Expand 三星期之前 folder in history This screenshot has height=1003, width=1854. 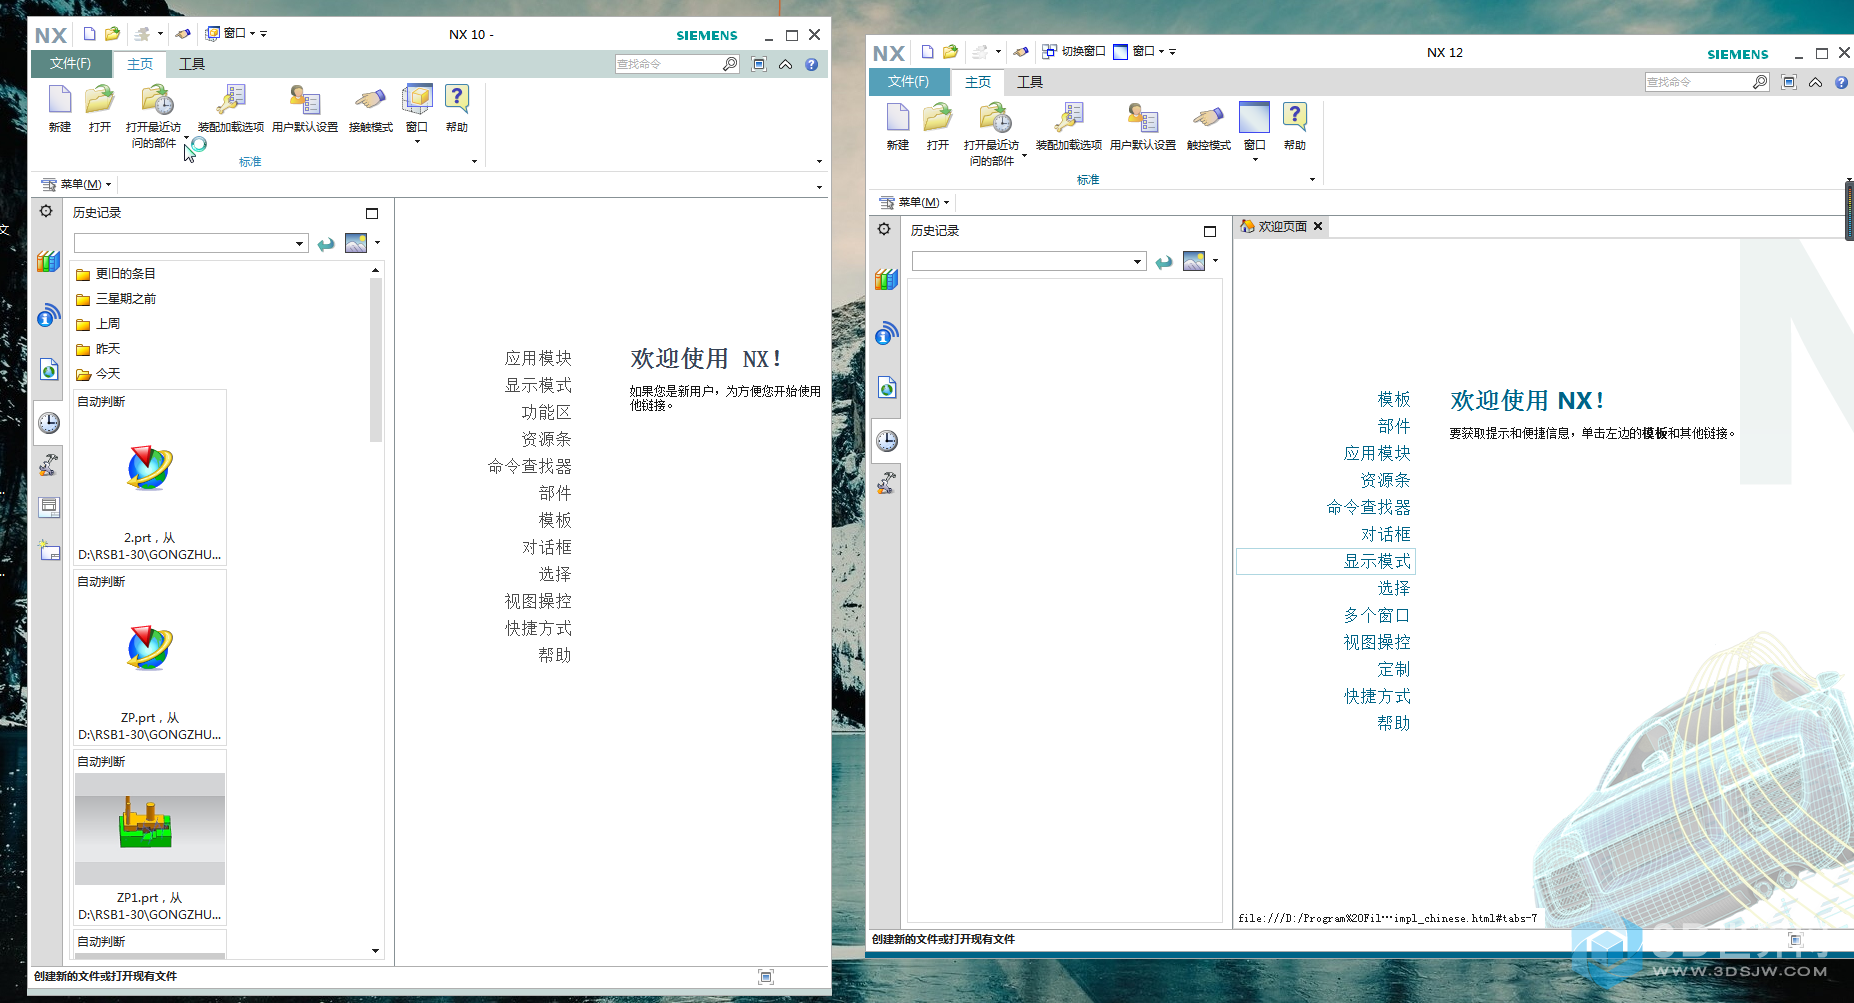tap(115, 299)
